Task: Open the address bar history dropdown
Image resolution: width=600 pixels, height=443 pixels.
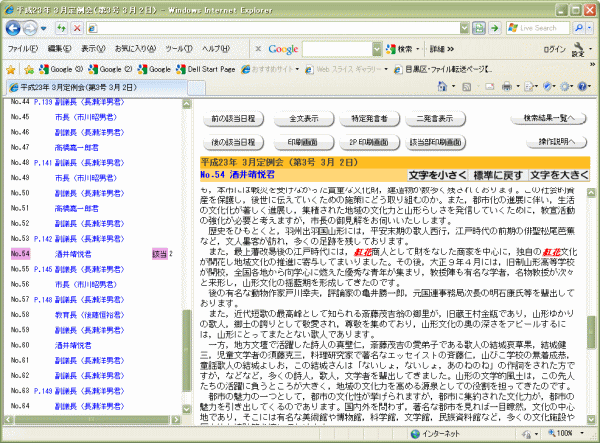Action: pyautogui.click(x=465, y=28)
